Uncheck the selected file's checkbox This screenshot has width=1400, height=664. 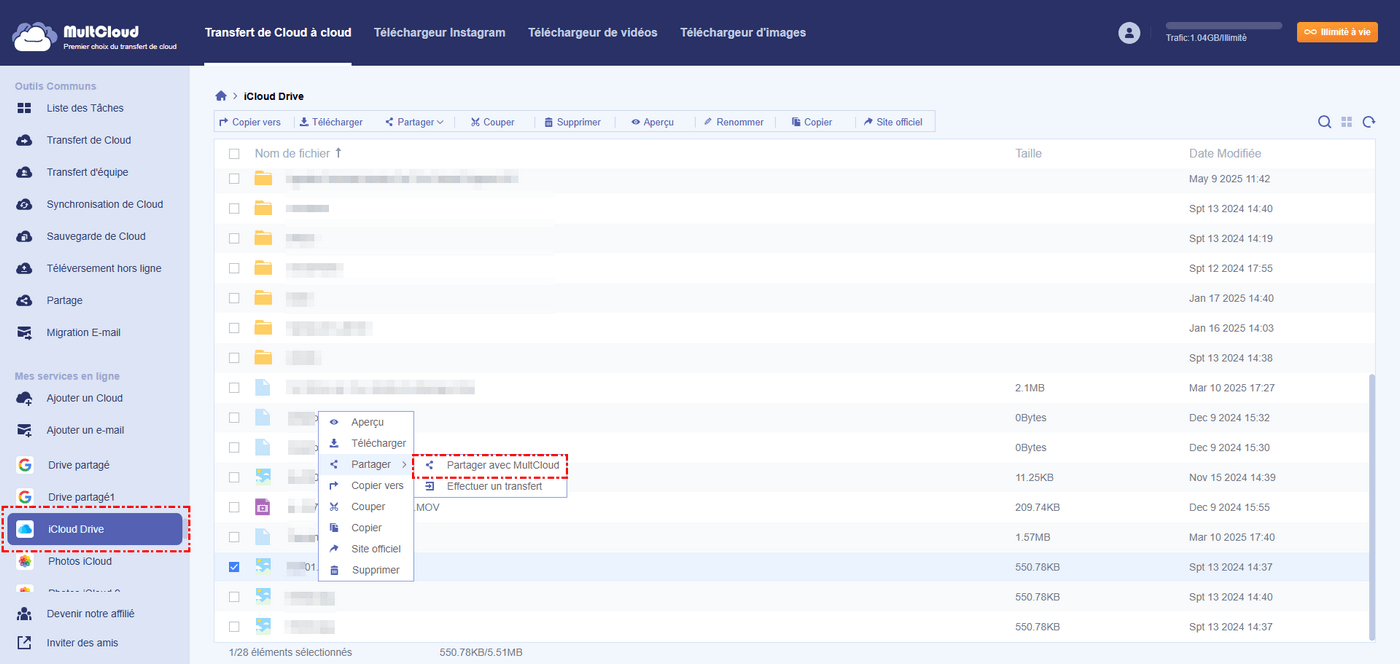pyautogui.click(x=234, y=567)
